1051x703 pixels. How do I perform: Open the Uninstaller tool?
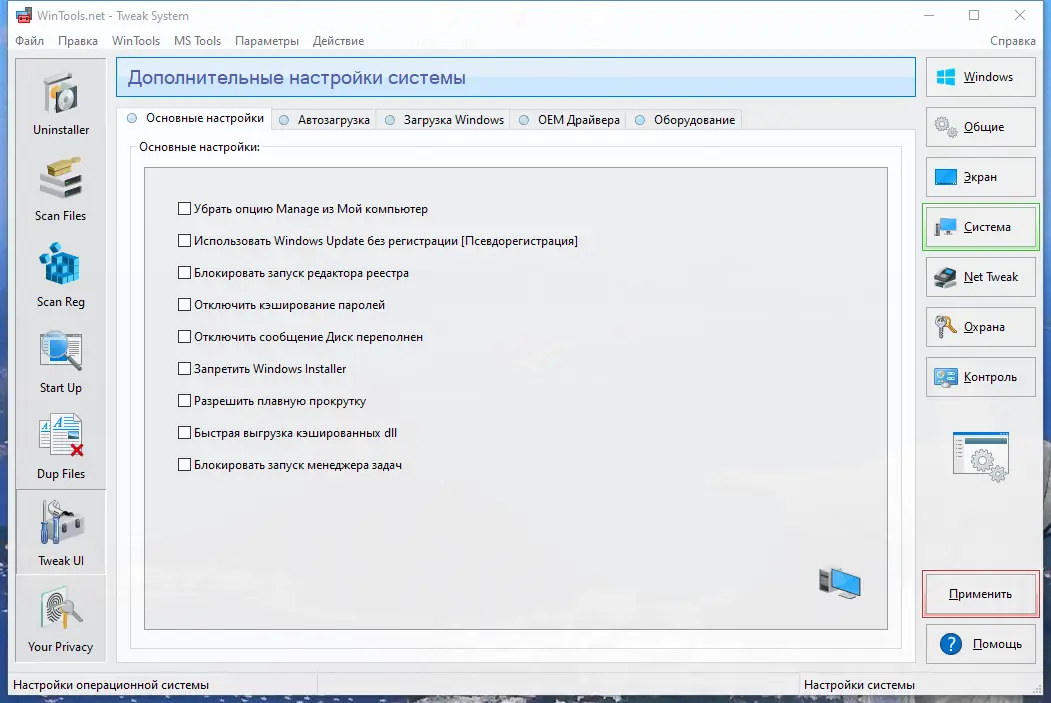click(x=60, y=102)
